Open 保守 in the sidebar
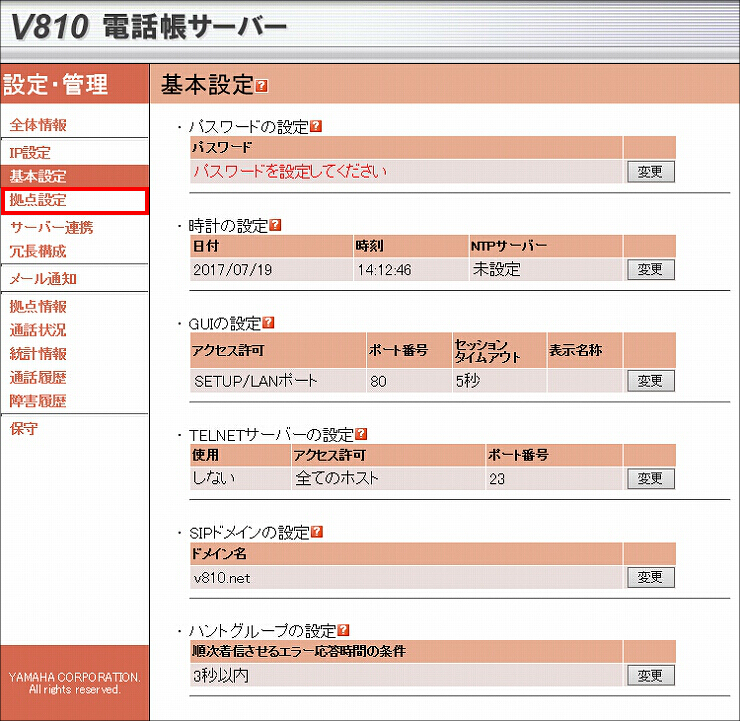This screenshot has width=740, height=721. coord(24,428)
